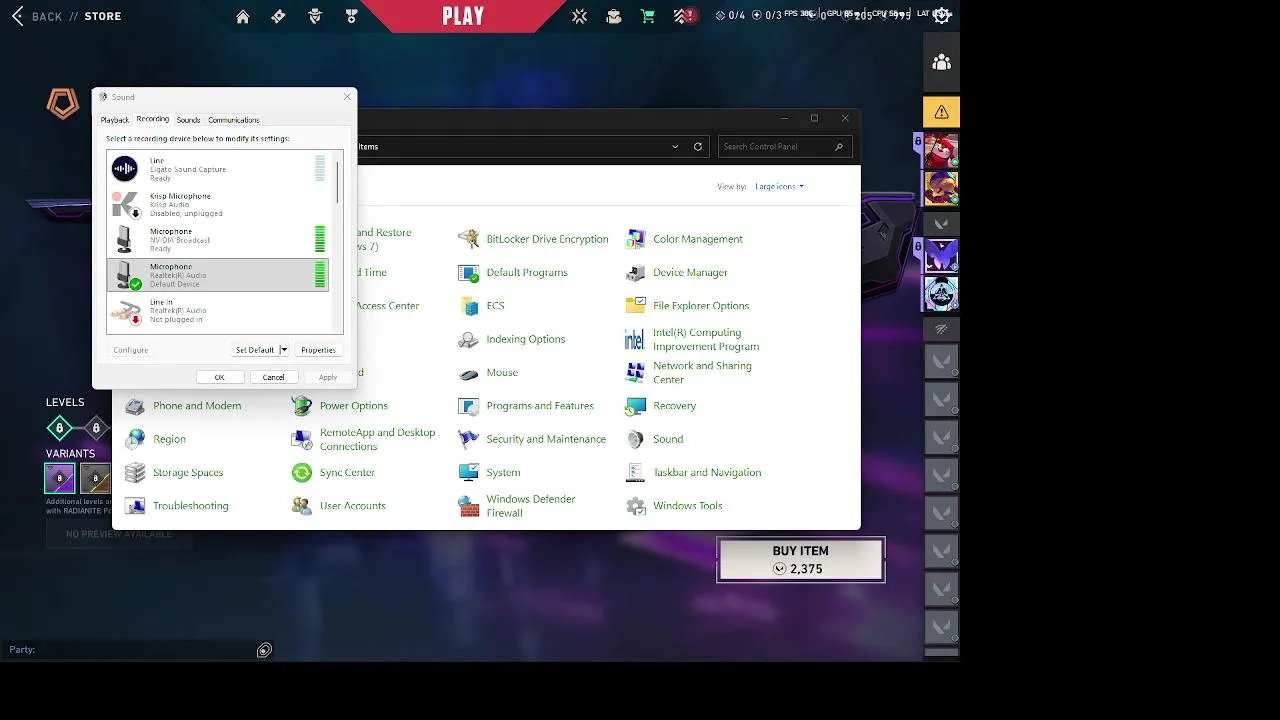Open the Windows Tools gear icon
The width and height of the screenshot is (1280, 720).
coord(636,506)
